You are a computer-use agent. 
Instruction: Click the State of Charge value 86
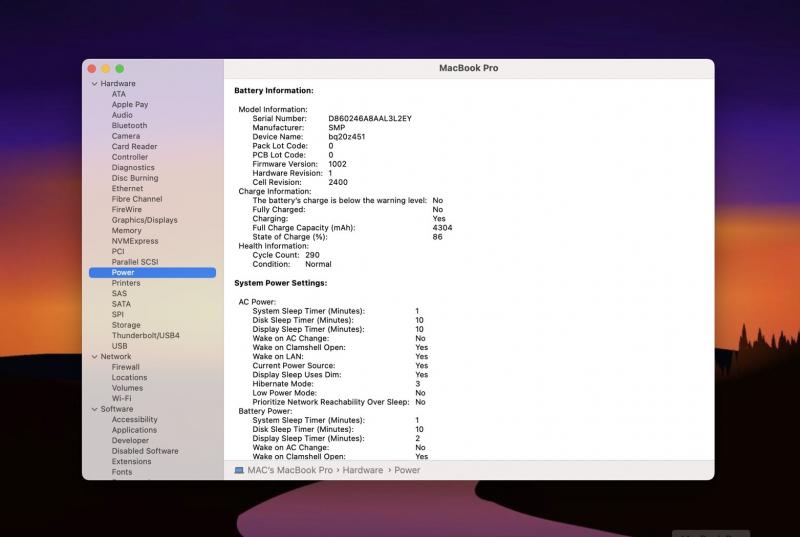(x=437, y=237)
